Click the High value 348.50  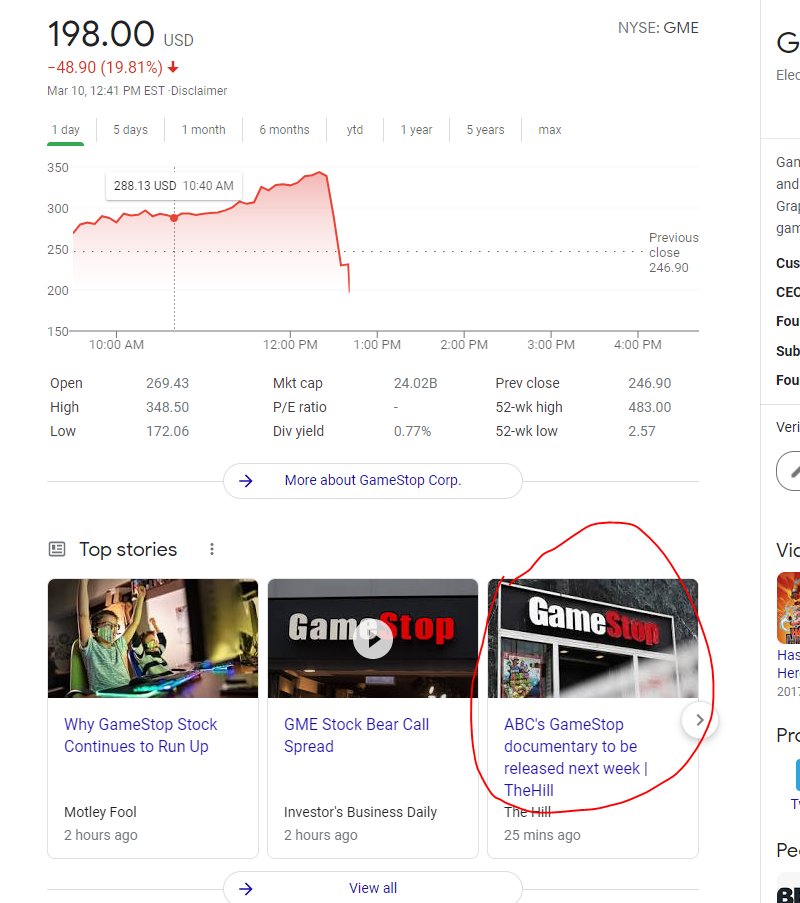coord(167,407)
